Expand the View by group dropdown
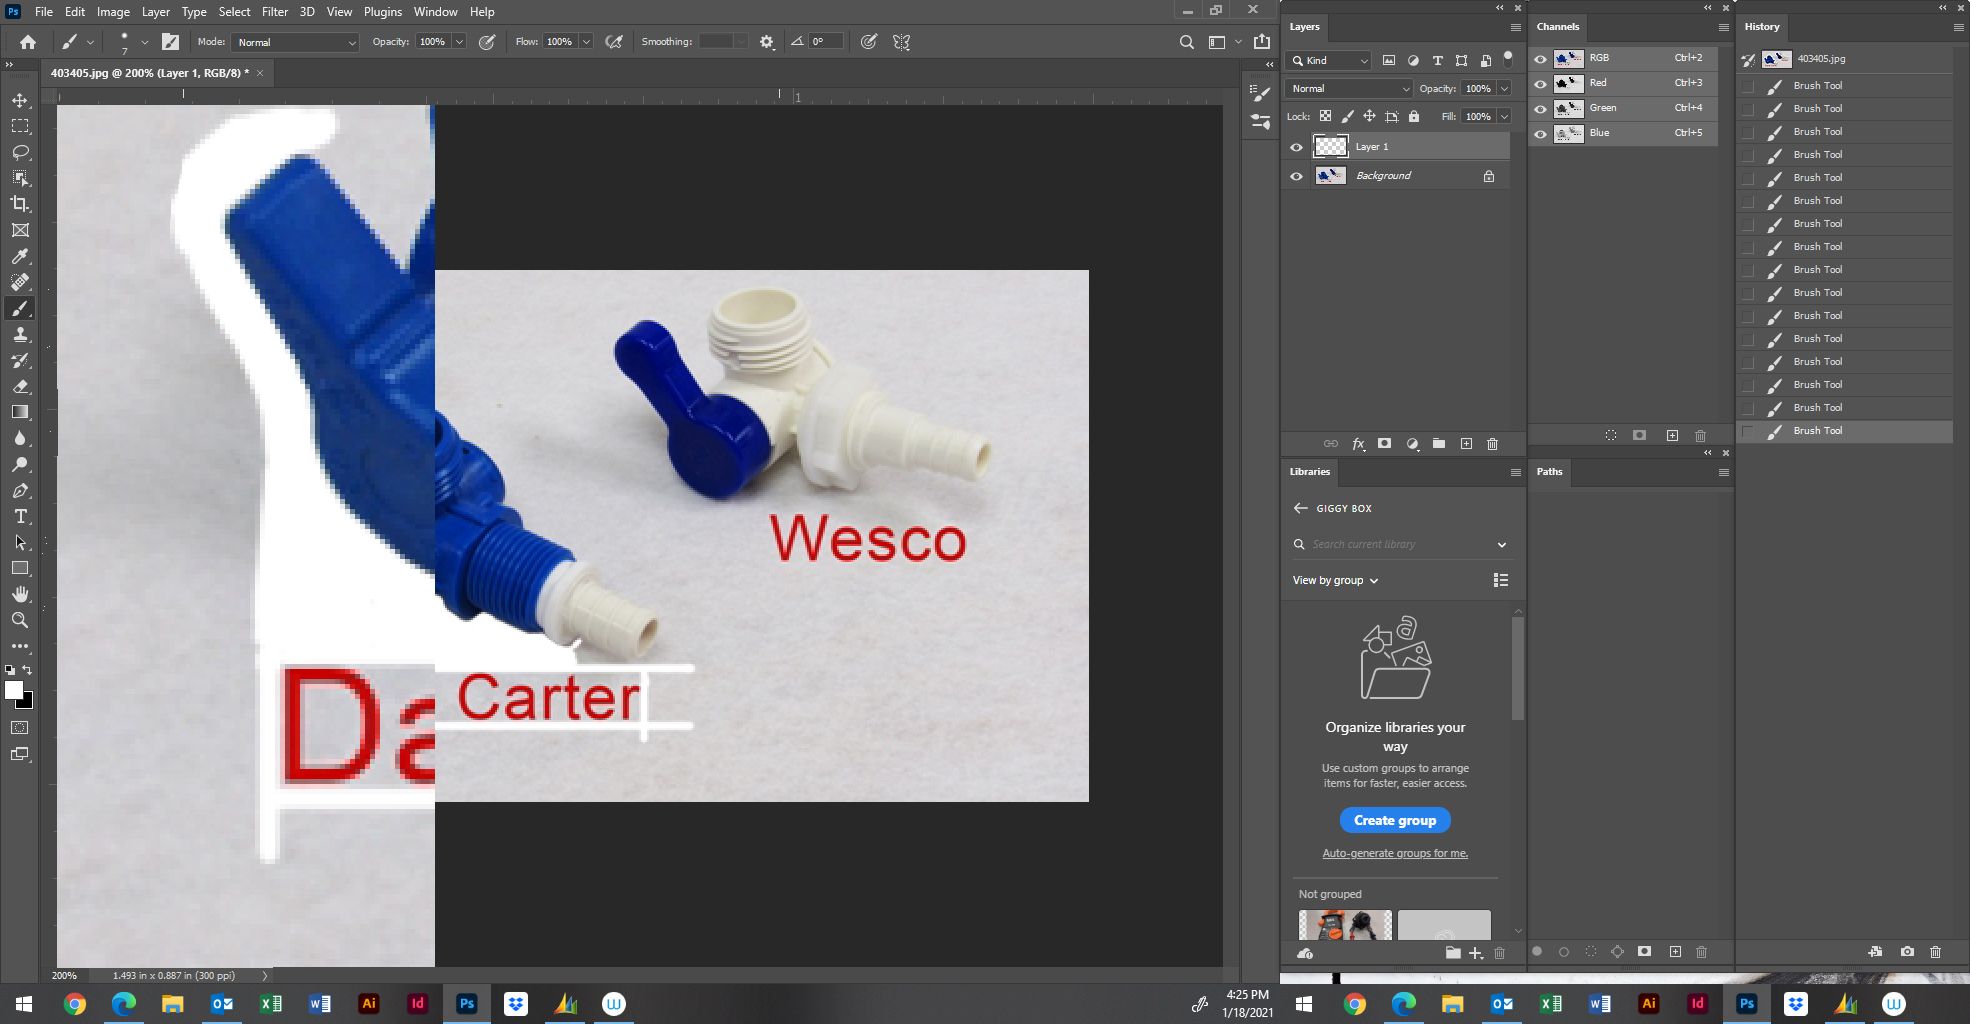 coord(1334,580)
